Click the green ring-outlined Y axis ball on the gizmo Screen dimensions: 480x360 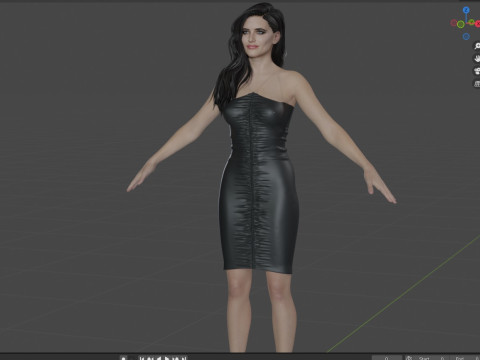[461, 24]
